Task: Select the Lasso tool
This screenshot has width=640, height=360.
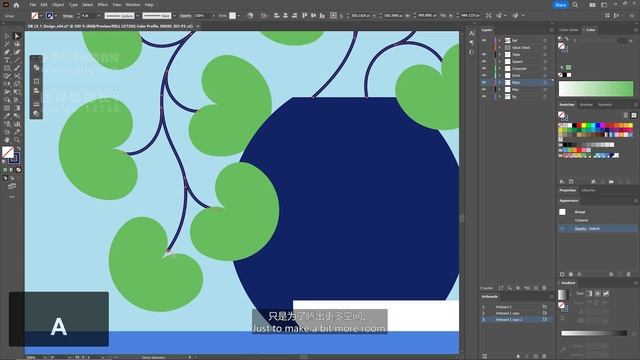Action: pyautogui.click(x=17, y=44)
